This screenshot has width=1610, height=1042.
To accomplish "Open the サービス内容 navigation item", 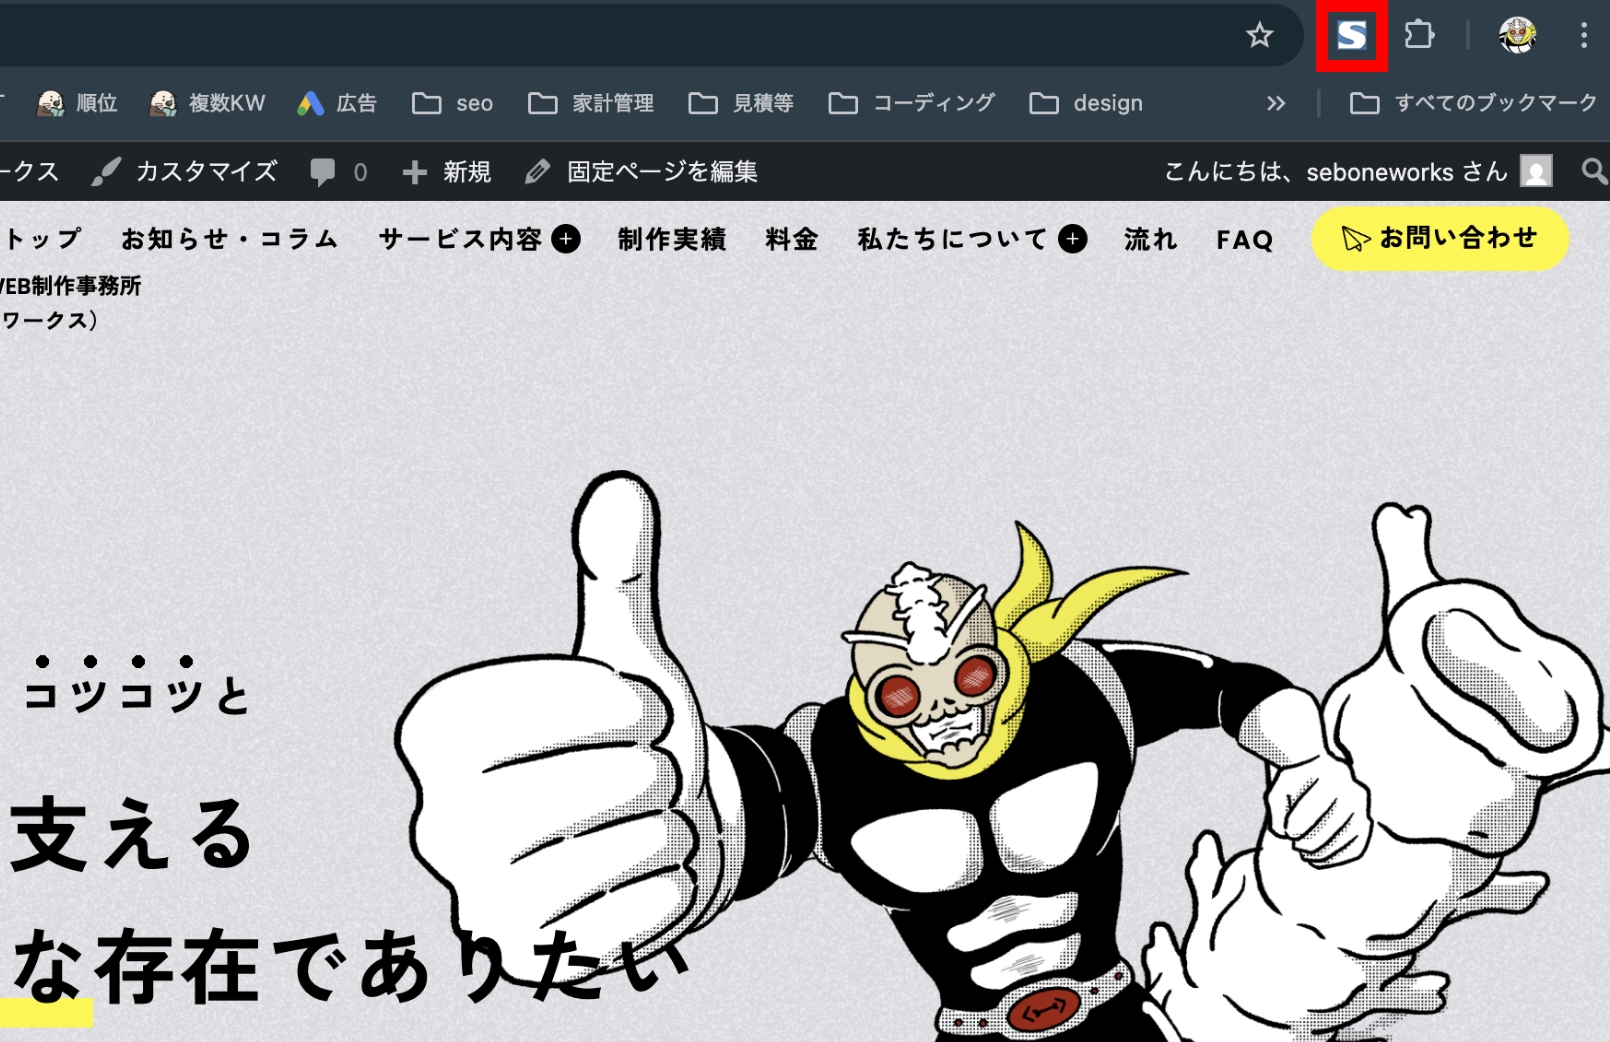I will point(460,239).
